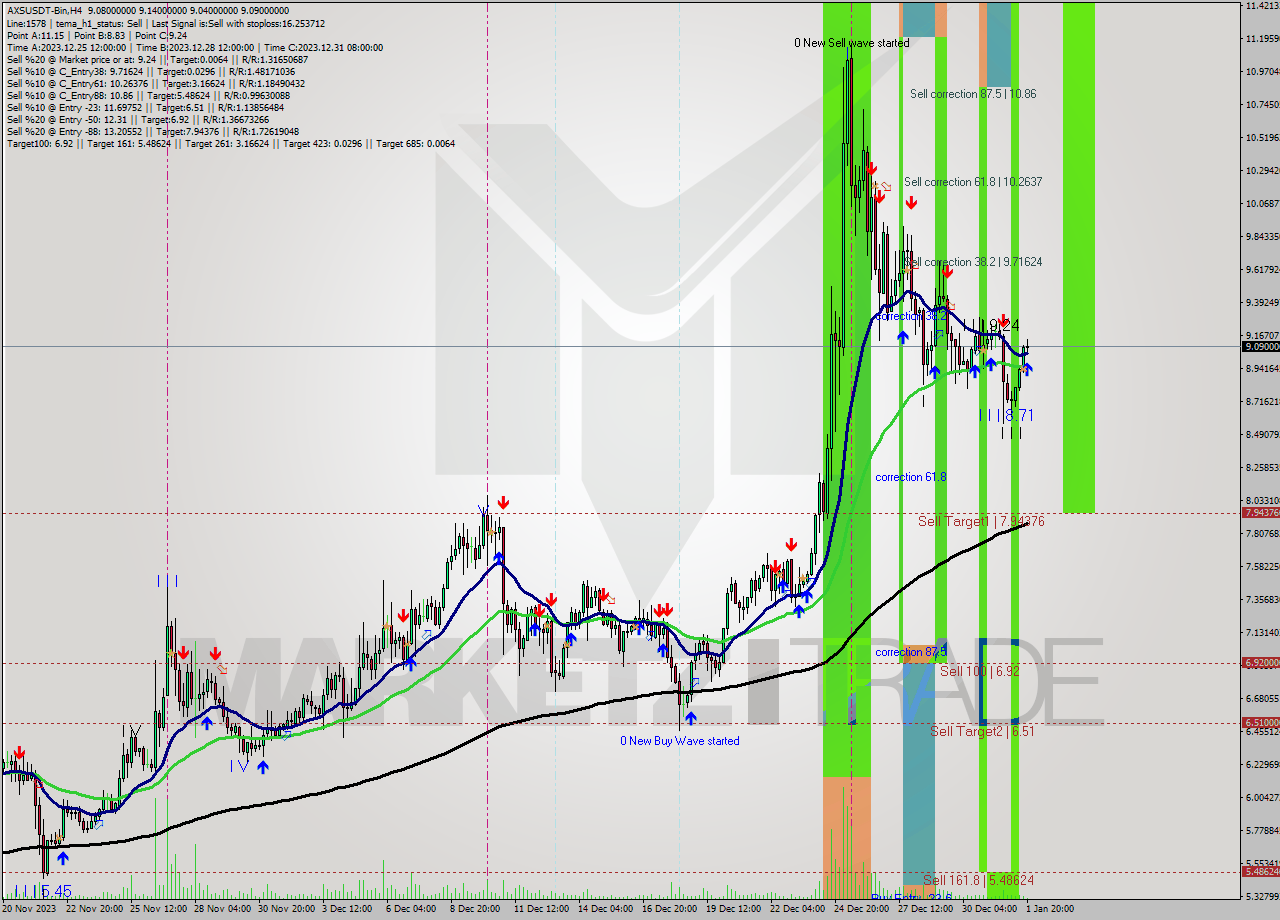1280x920 pixels.
Task: Click the 'Time A:2023.12.25 12:00:00' info line
Action: coord(194,47)
